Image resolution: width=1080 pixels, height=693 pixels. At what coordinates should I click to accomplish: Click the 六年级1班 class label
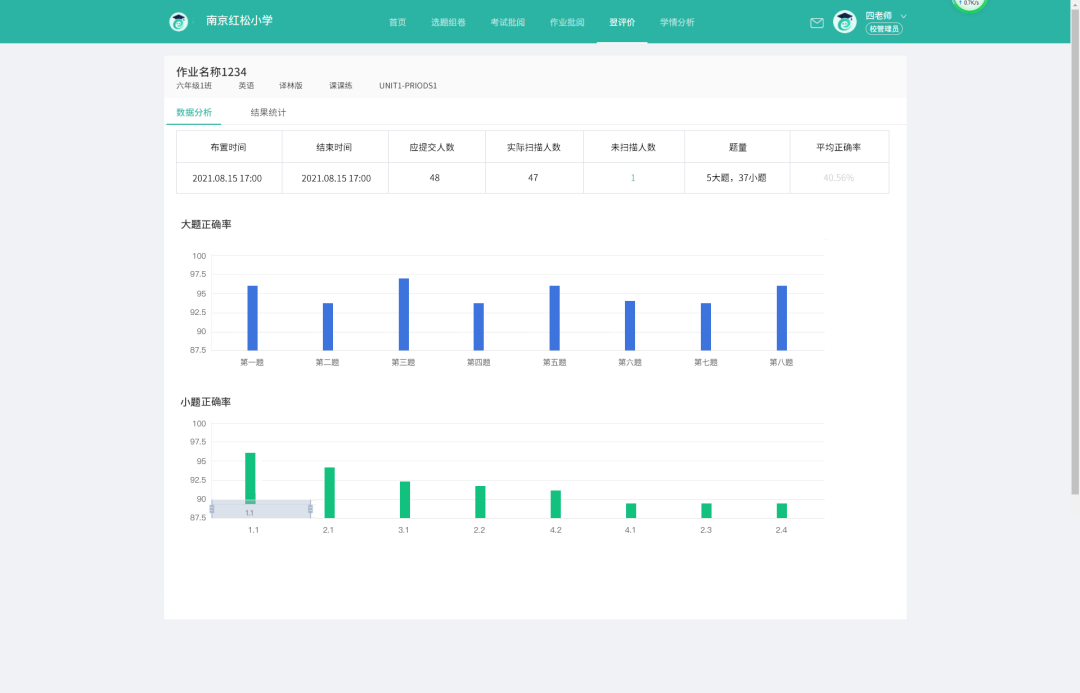[x=194, y=85]
